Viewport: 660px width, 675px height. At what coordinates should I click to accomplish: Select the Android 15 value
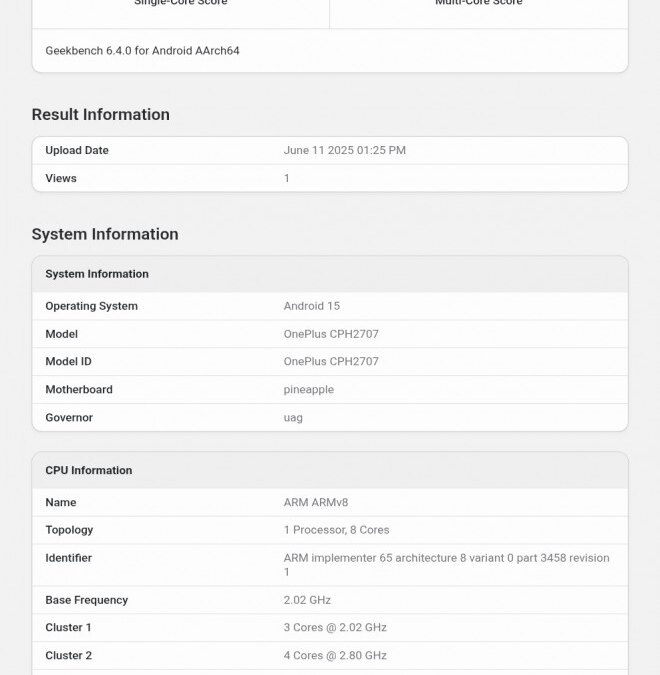[x=311, y=306]
